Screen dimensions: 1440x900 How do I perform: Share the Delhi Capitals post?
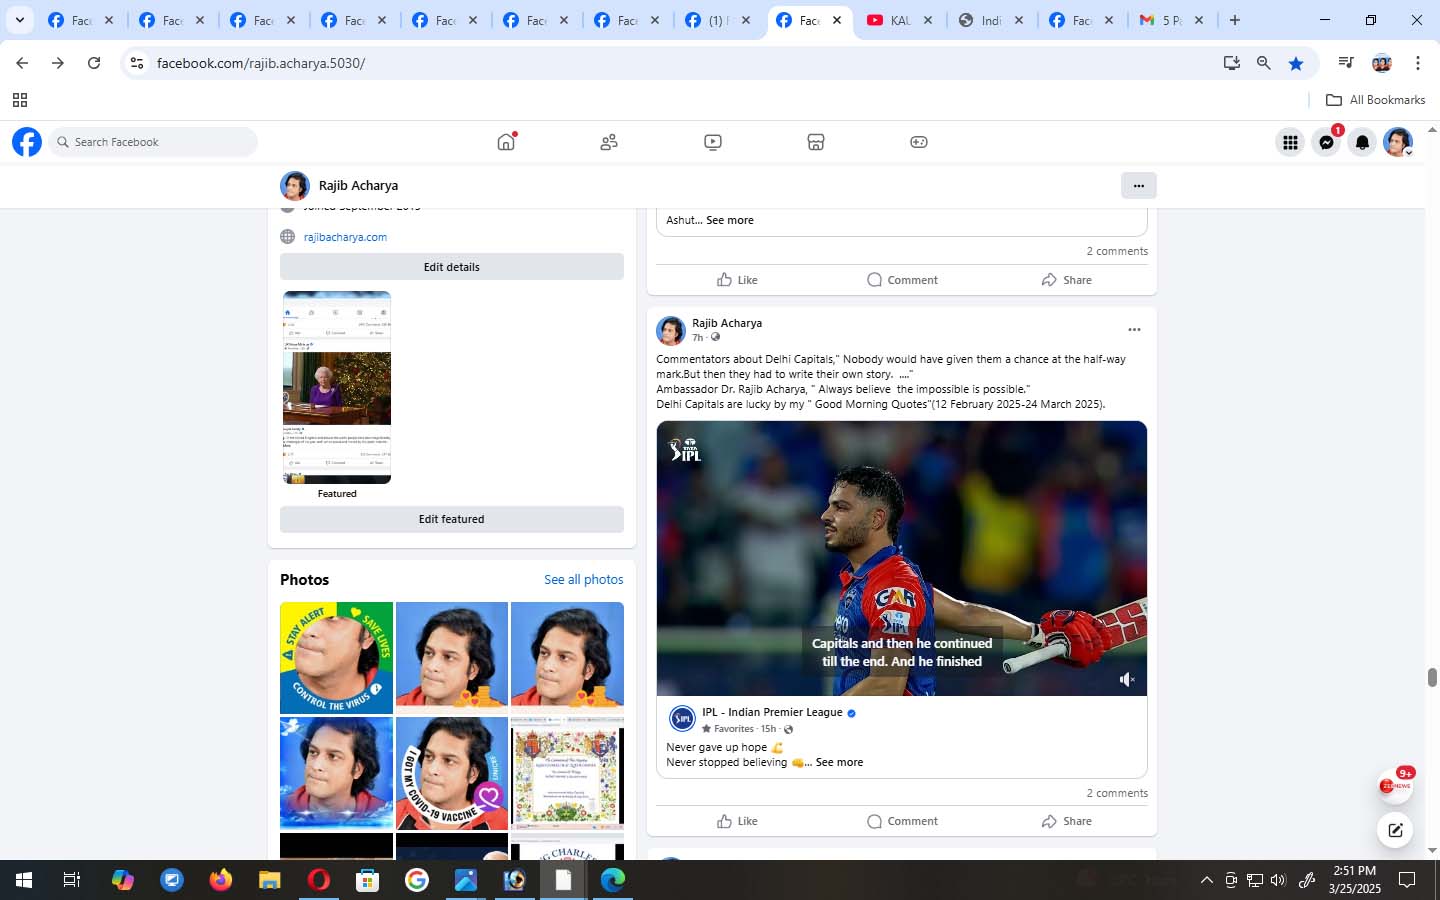click(1066, 821)
